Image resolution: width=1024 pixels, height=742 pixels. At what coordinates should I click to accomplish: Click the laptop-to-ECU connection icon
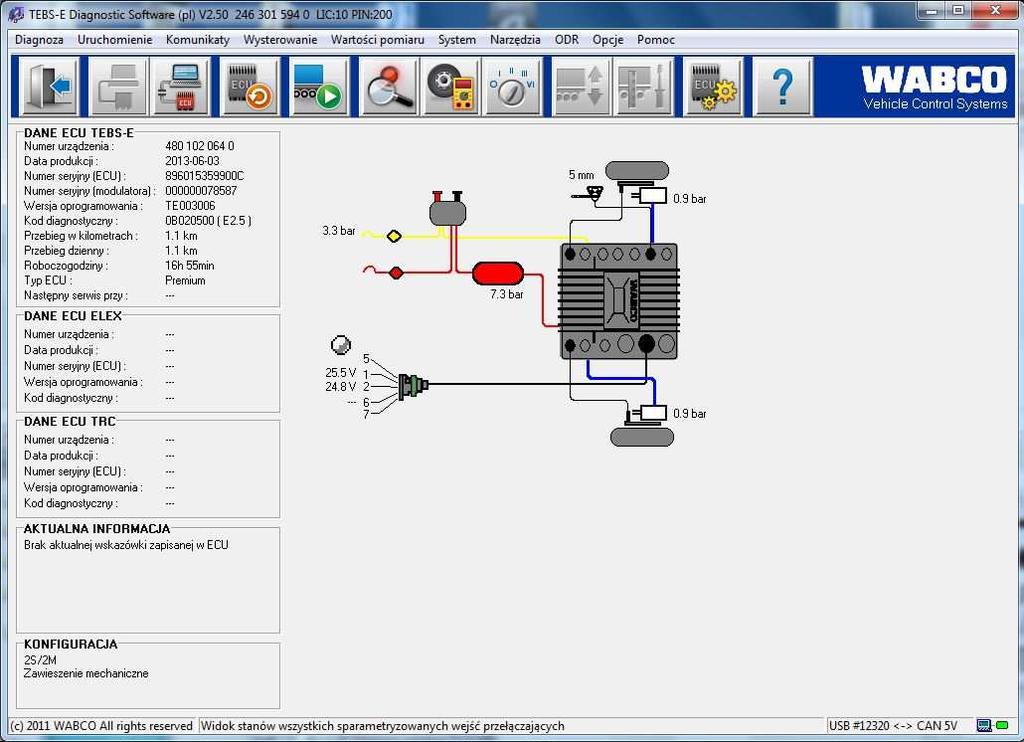181,86
